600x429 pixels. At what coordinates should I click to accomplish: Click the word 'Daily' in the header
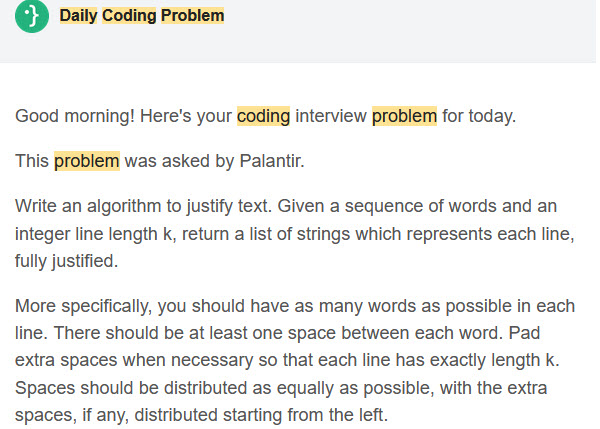(78, 16)
